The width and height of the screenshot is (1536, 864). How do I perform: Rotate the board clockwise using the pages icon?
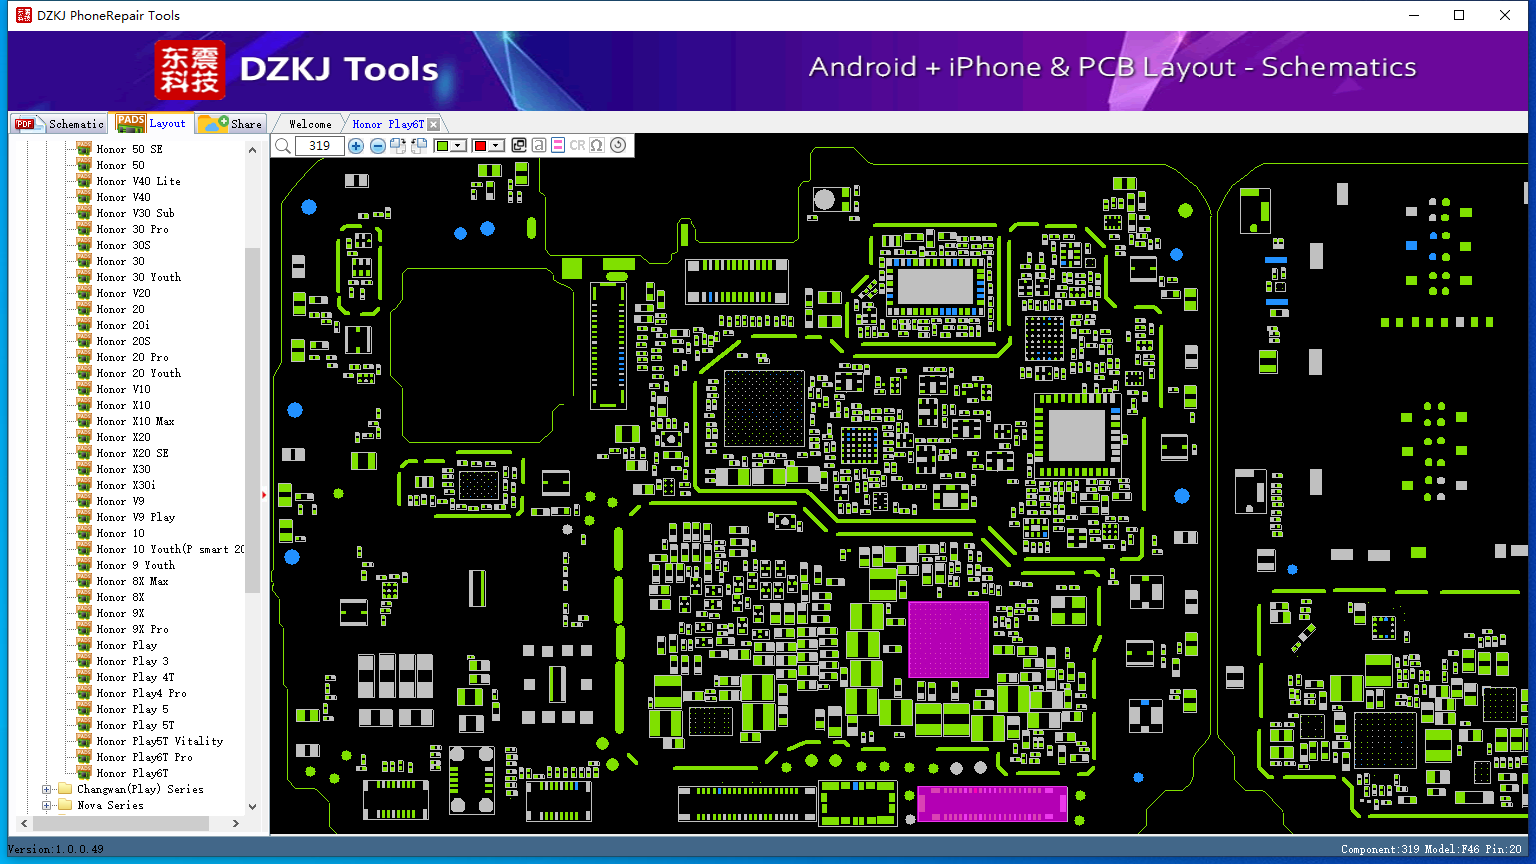(398, 146)
